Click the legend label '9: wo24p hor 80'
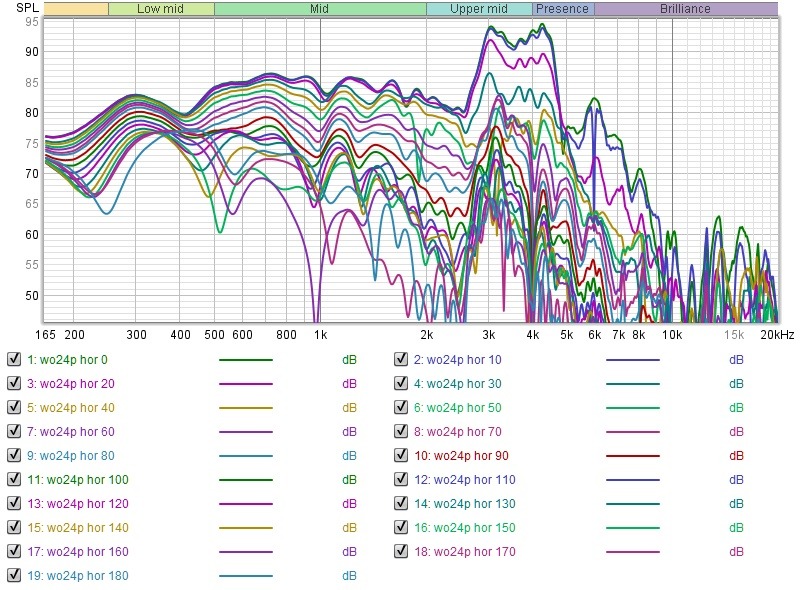 point(71,456)
